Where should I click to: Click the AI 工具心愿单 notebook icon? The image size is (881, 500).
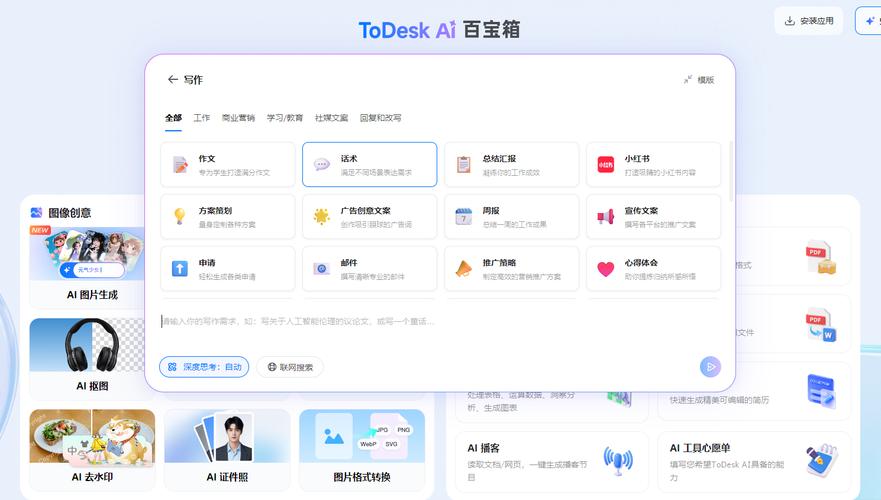pyautogui.click(x=821, y=461)
